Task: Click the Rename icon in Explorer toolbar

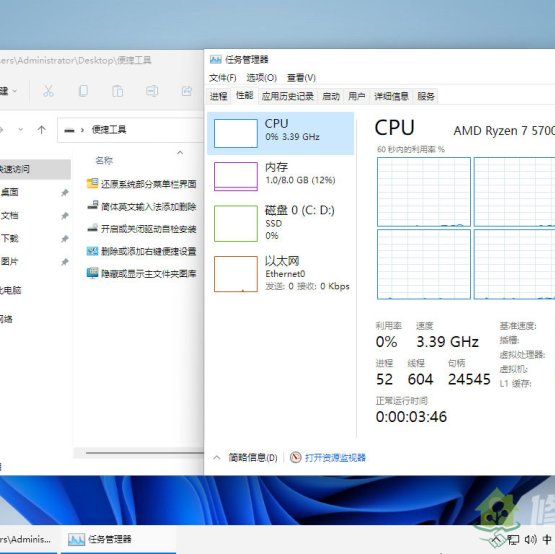Action: click(152, 91)
